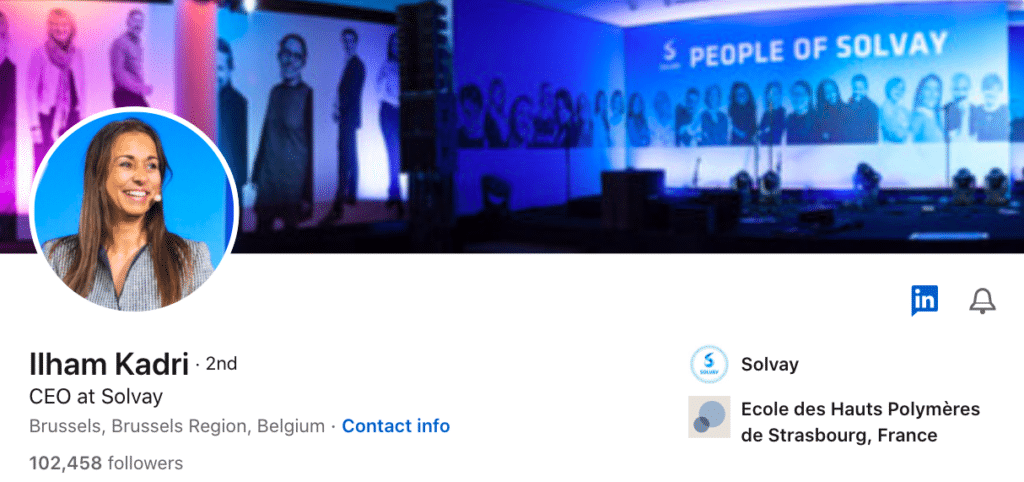1024x482 pixels.
Task: Click the Brussels, Brussels Region, Belgium location text
Action: [x=177, y=426]
